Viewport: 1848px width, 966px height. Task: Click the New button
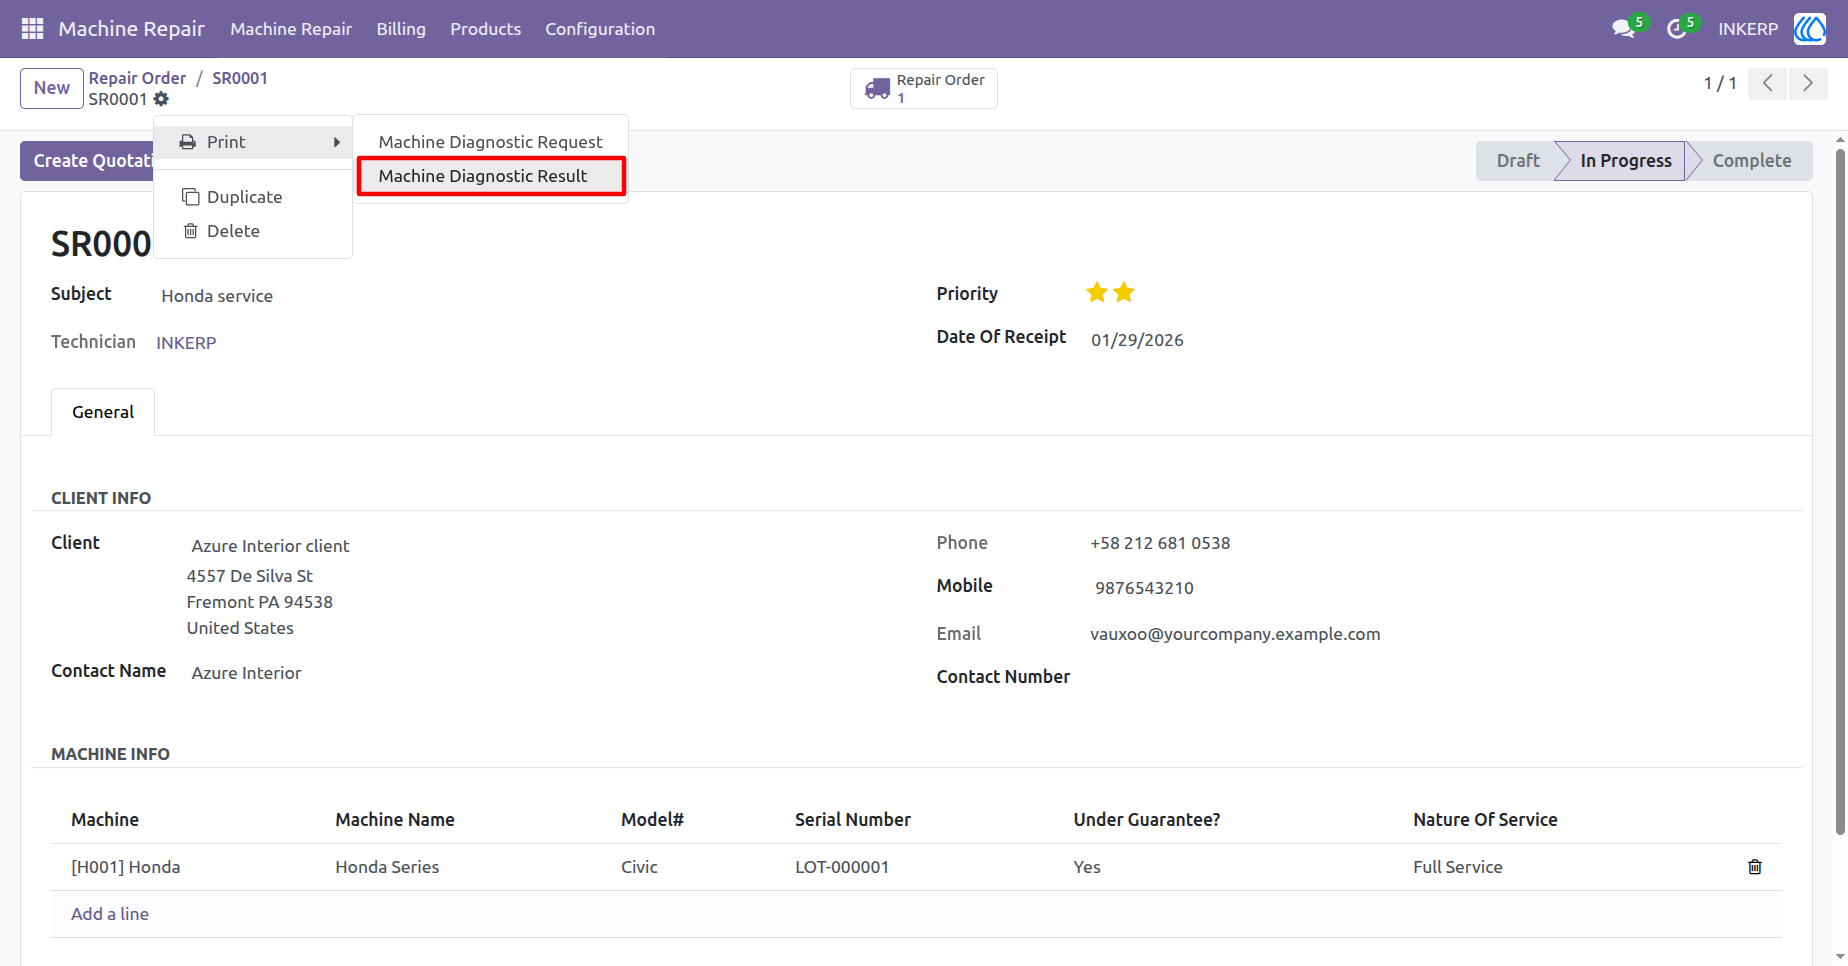(51, 88)
